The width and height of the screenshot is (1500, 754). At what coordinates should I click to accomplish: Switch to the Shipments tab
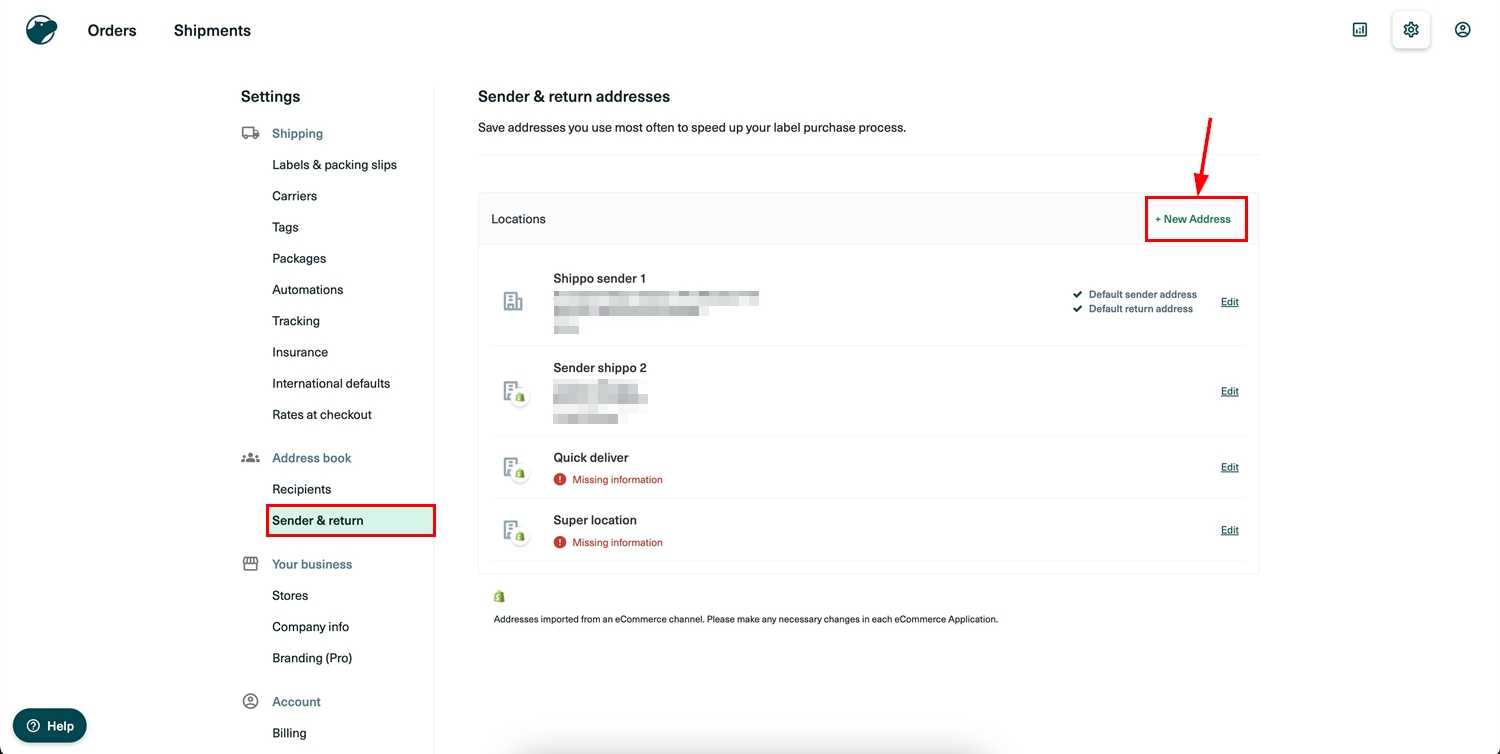212,30
